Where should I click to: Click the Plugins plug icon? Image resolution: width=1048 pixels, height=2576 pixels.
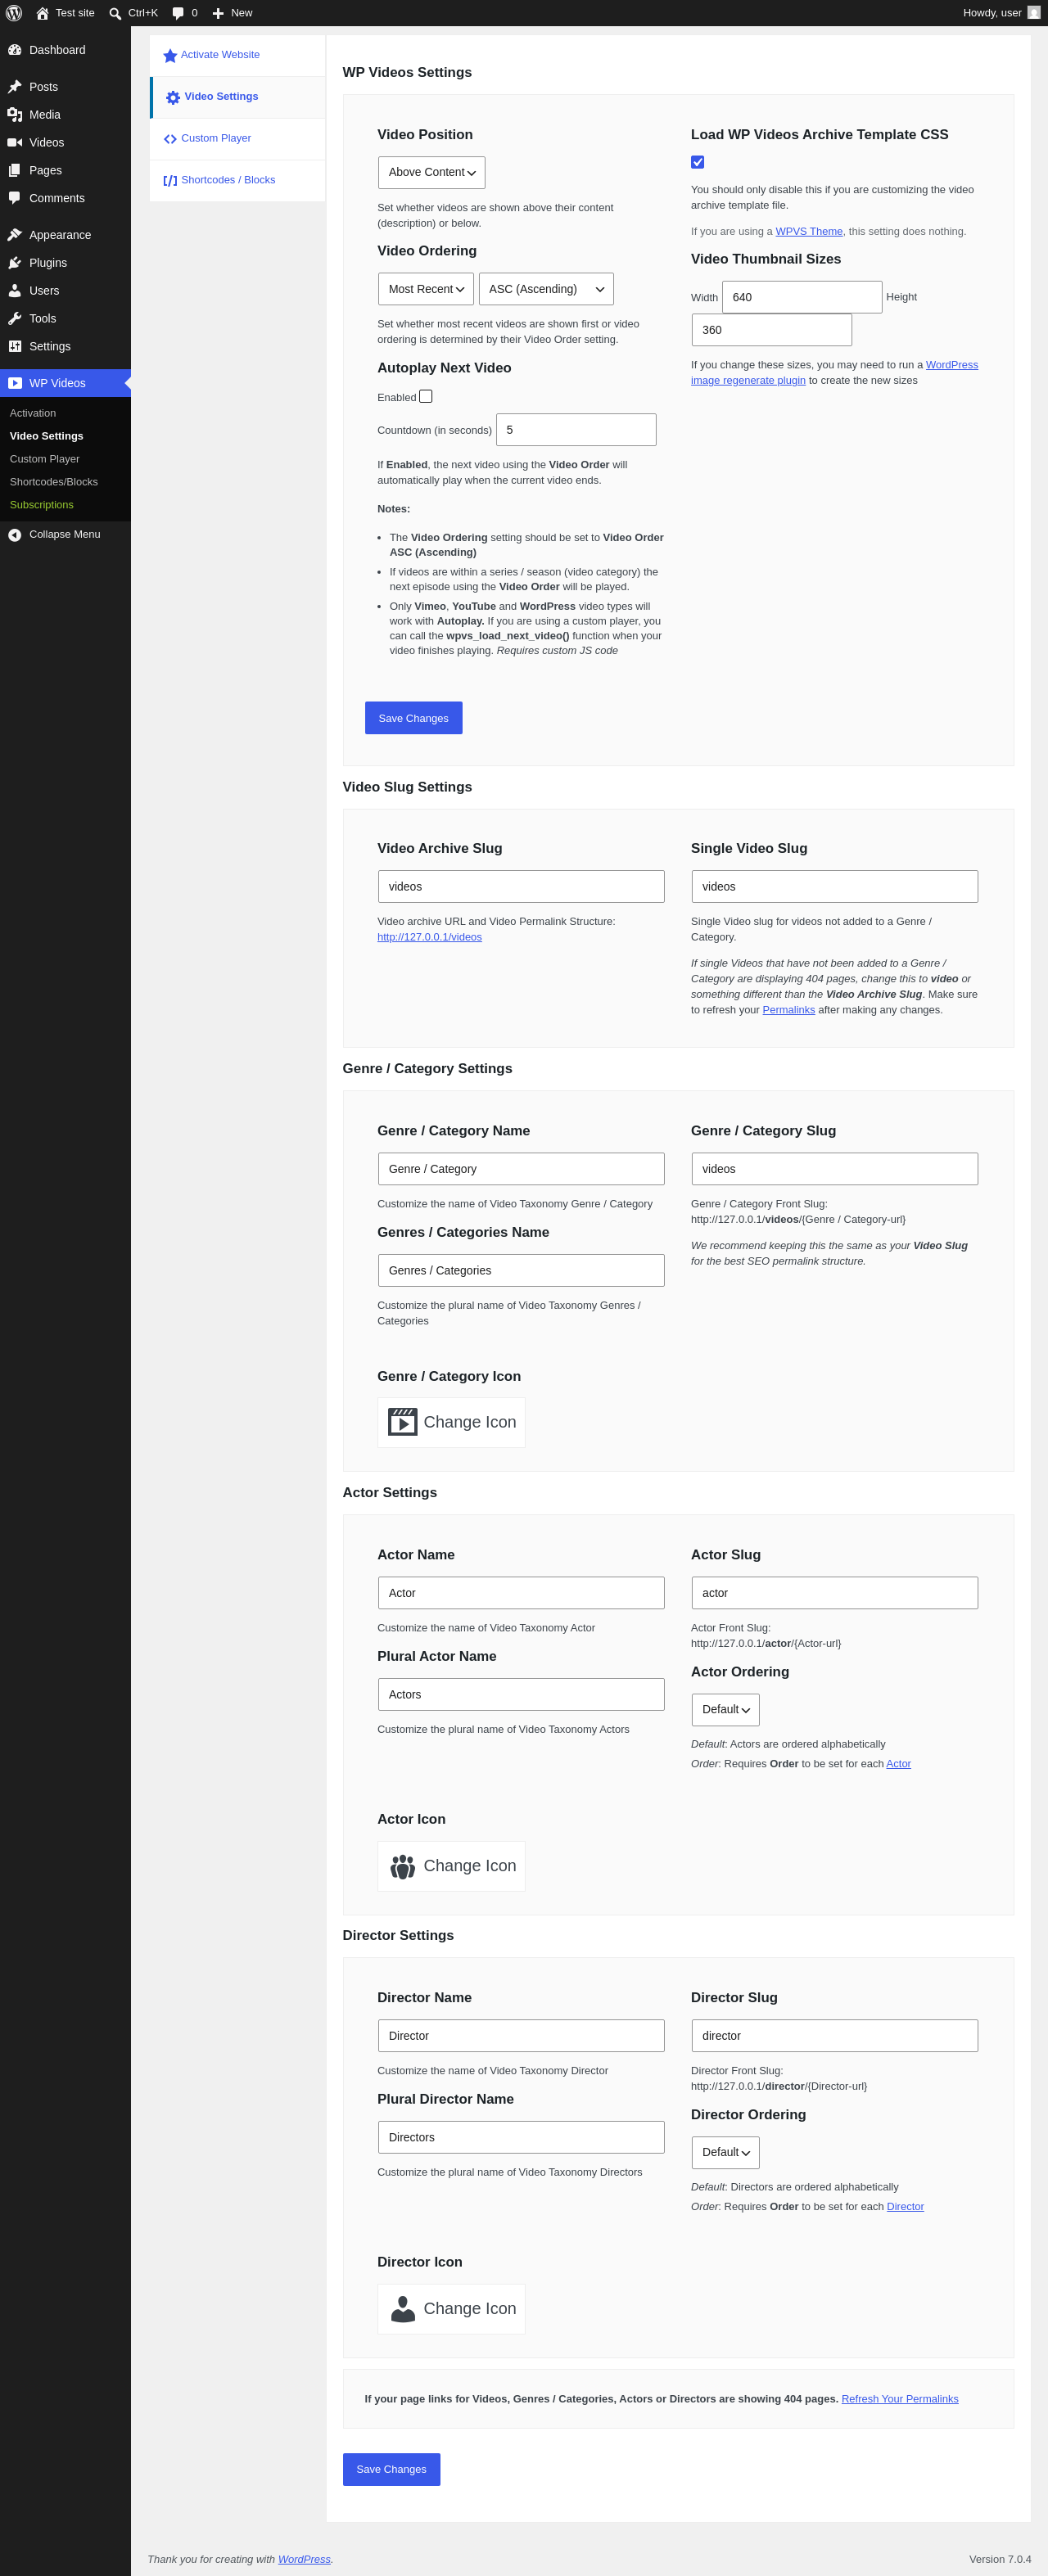tap(15, 263)
